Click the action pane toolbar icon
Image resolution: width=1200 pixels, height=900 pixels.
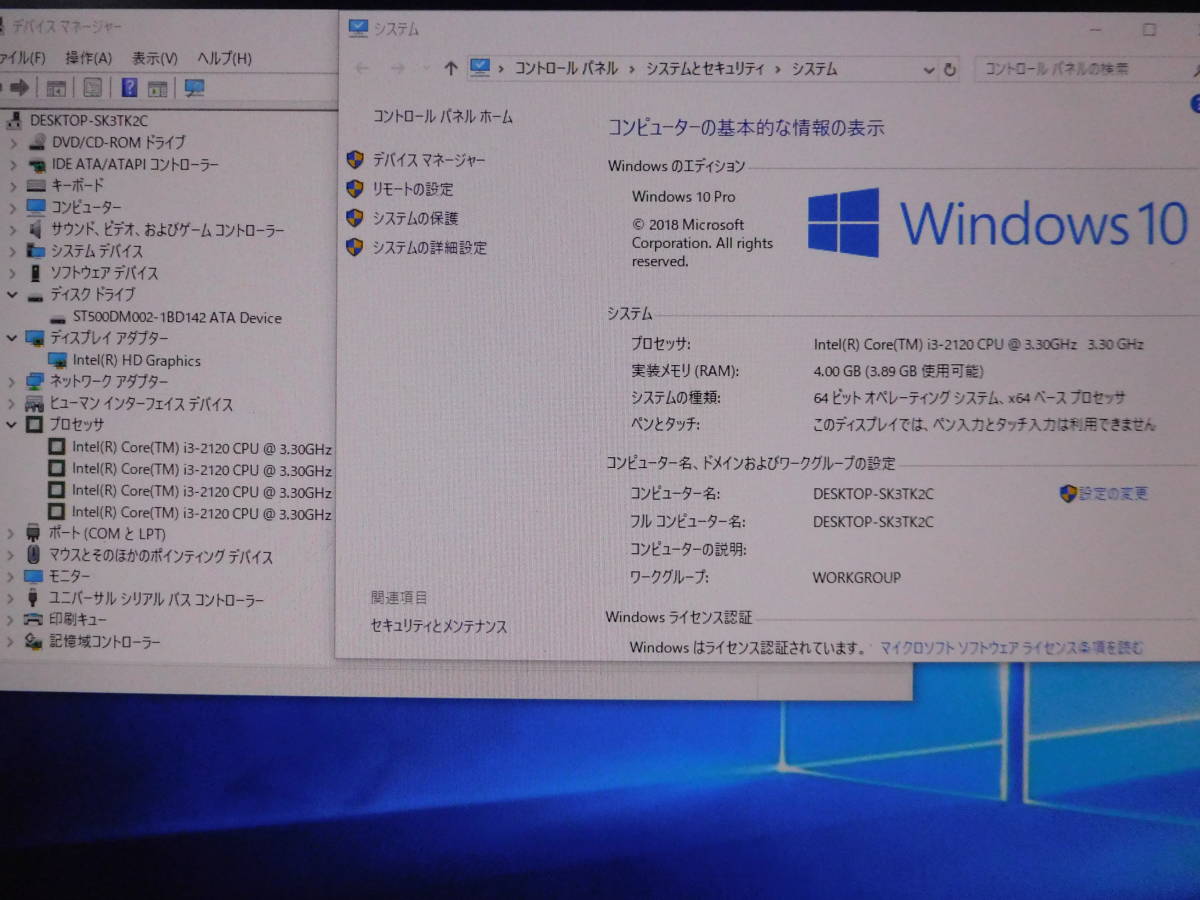[159, 88]
